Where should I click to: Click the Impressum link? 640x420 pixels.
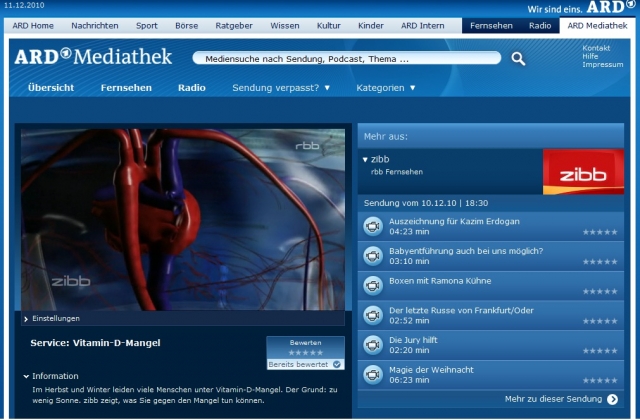point(602,64)
